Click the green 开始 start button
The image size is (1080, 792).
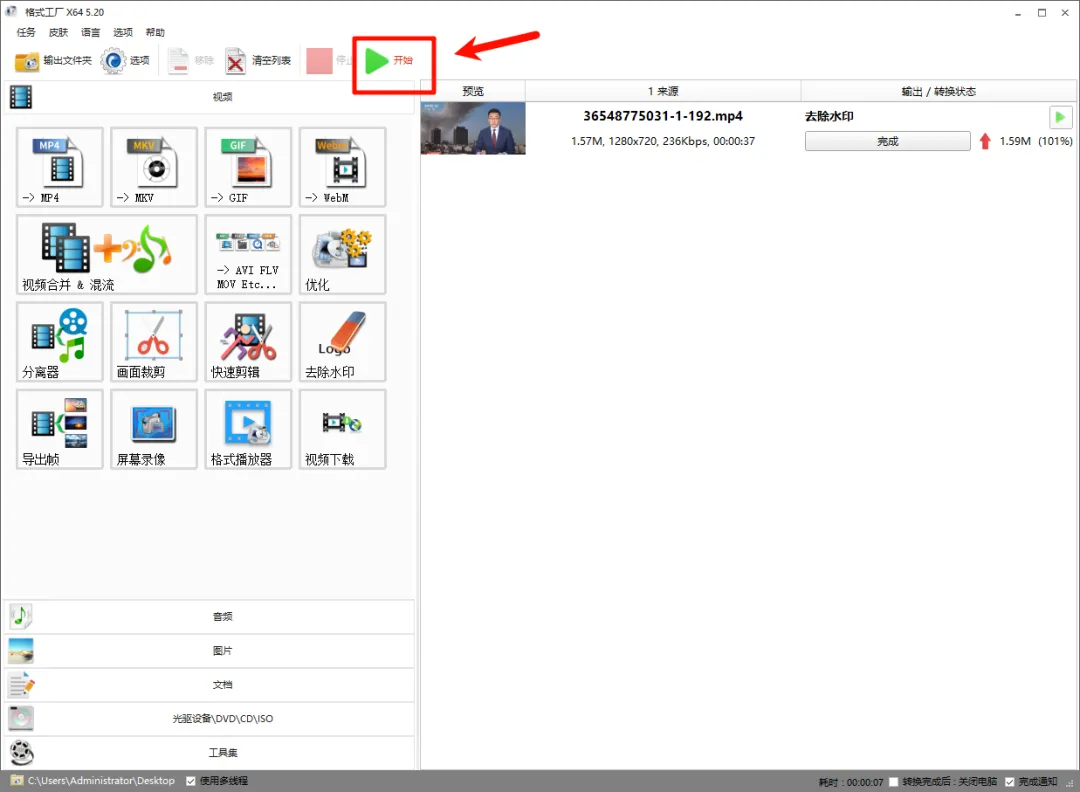(x=388, y=61)
